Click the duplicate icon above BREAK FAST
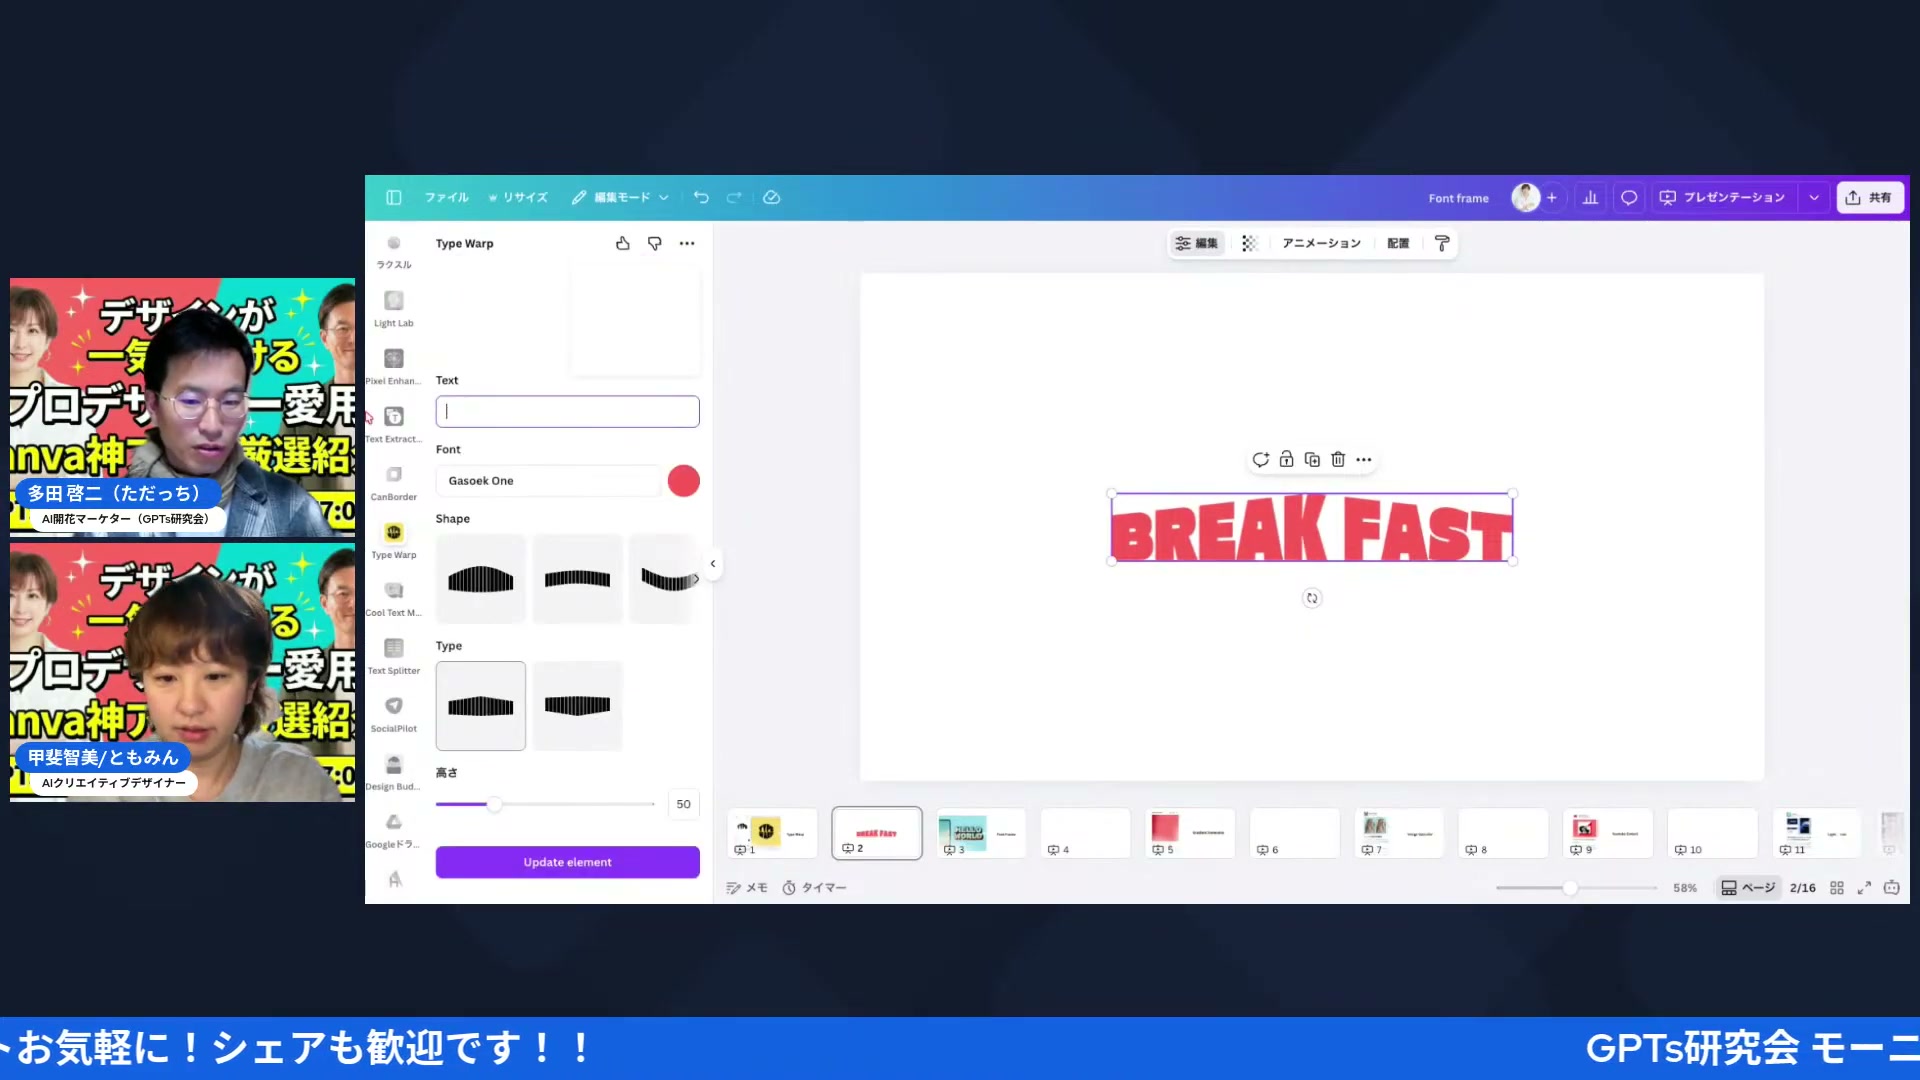Image resolution: width=1920 pixels, height=1080 pixels. coord(1312,459)
